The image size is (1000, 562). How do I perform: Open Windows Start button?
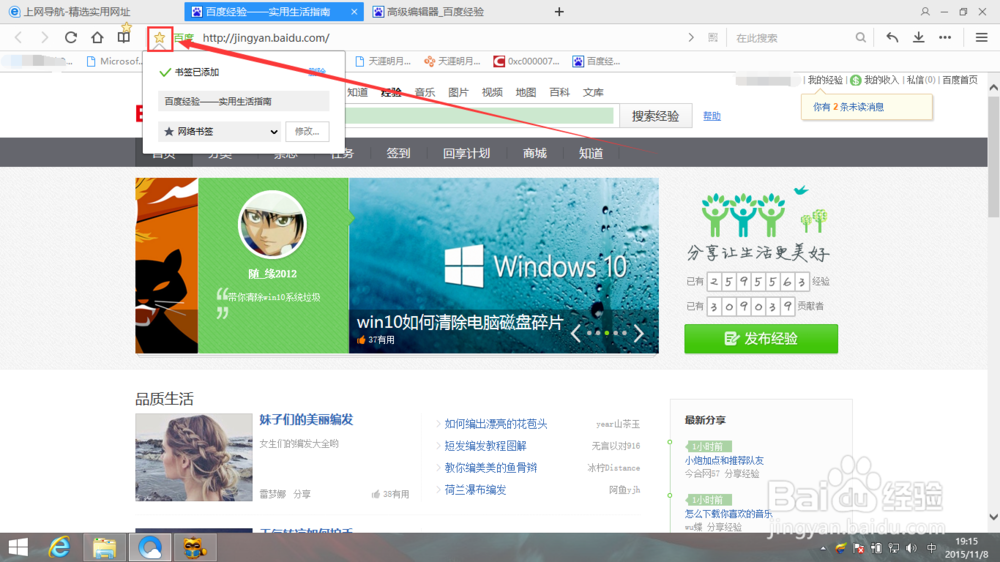tap(18, 547)
